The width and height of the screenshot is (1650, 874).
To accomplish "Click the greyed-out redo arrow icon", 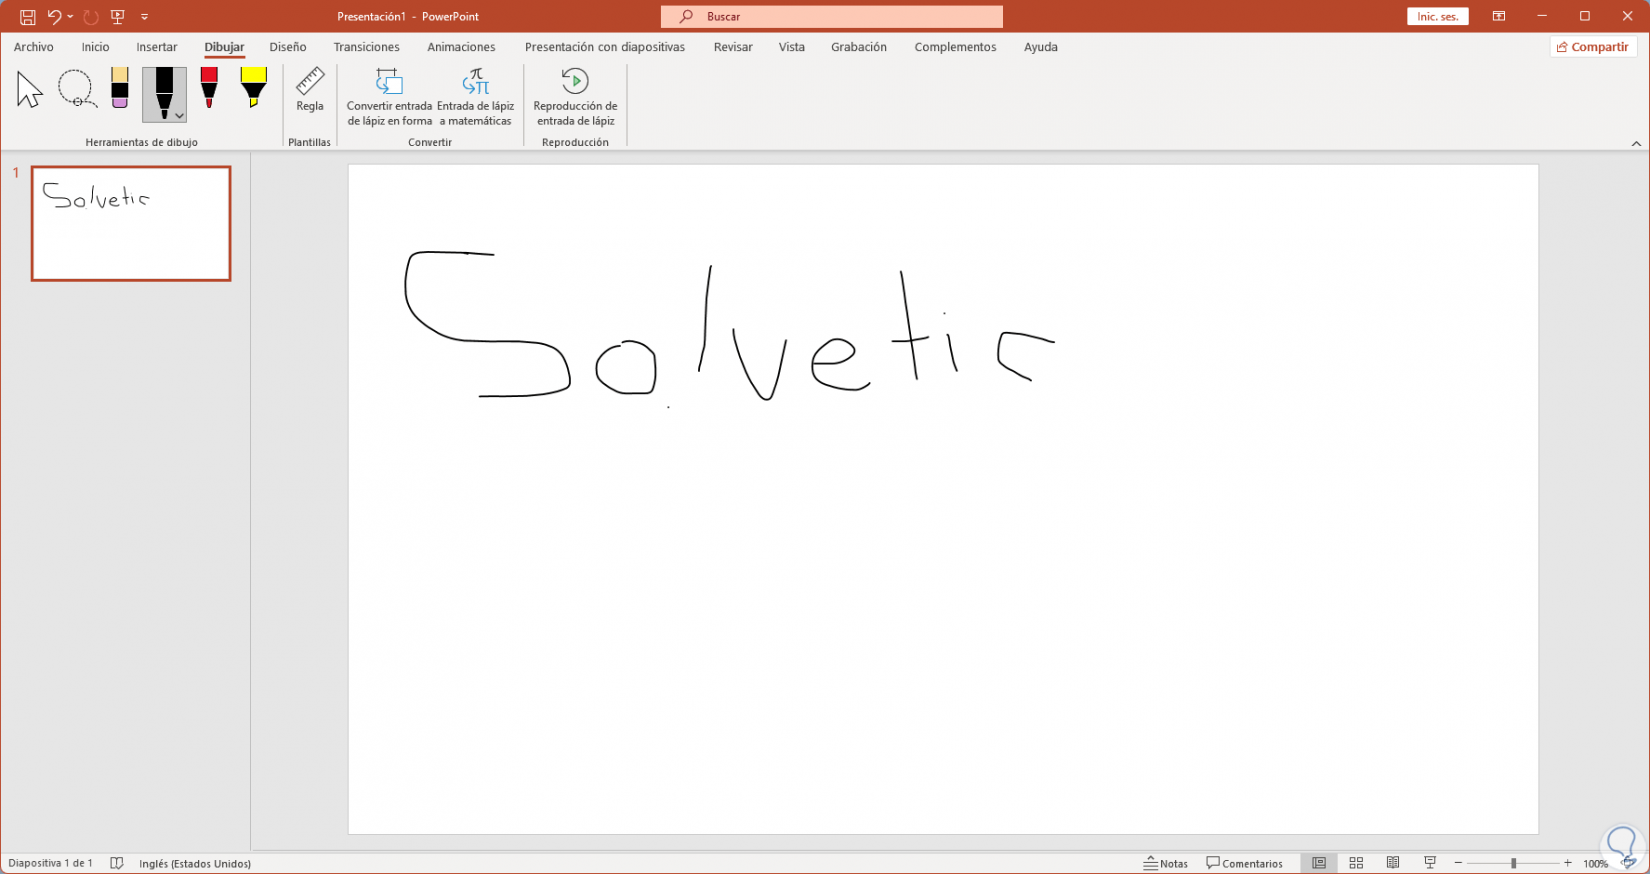I will click(x=91, y=17).
